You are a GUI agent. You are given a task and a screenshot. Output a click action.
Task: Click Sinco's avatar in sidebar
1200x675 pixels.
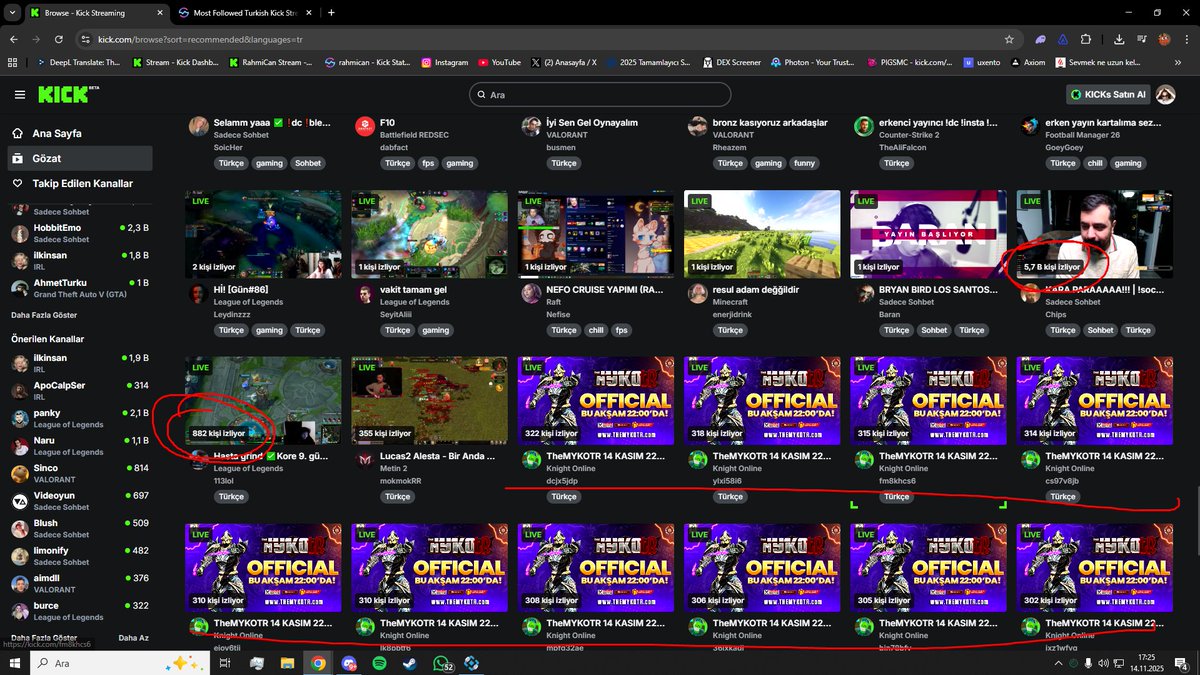20,473
